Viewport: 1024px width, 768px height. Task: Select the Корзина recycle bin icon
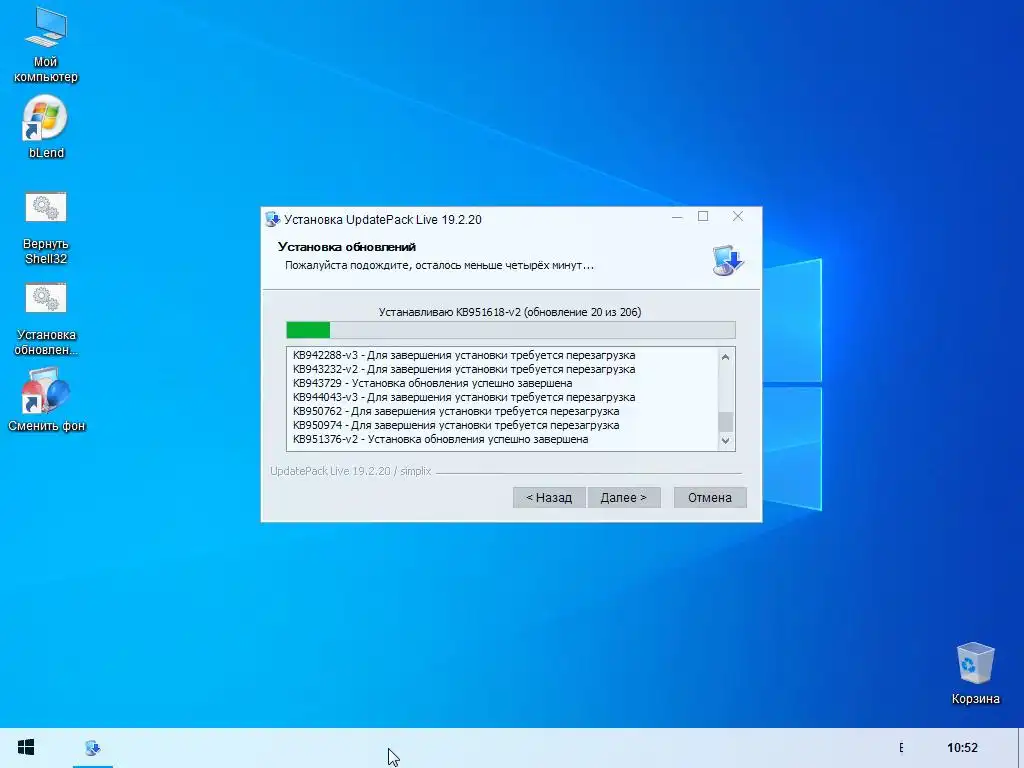976,673
